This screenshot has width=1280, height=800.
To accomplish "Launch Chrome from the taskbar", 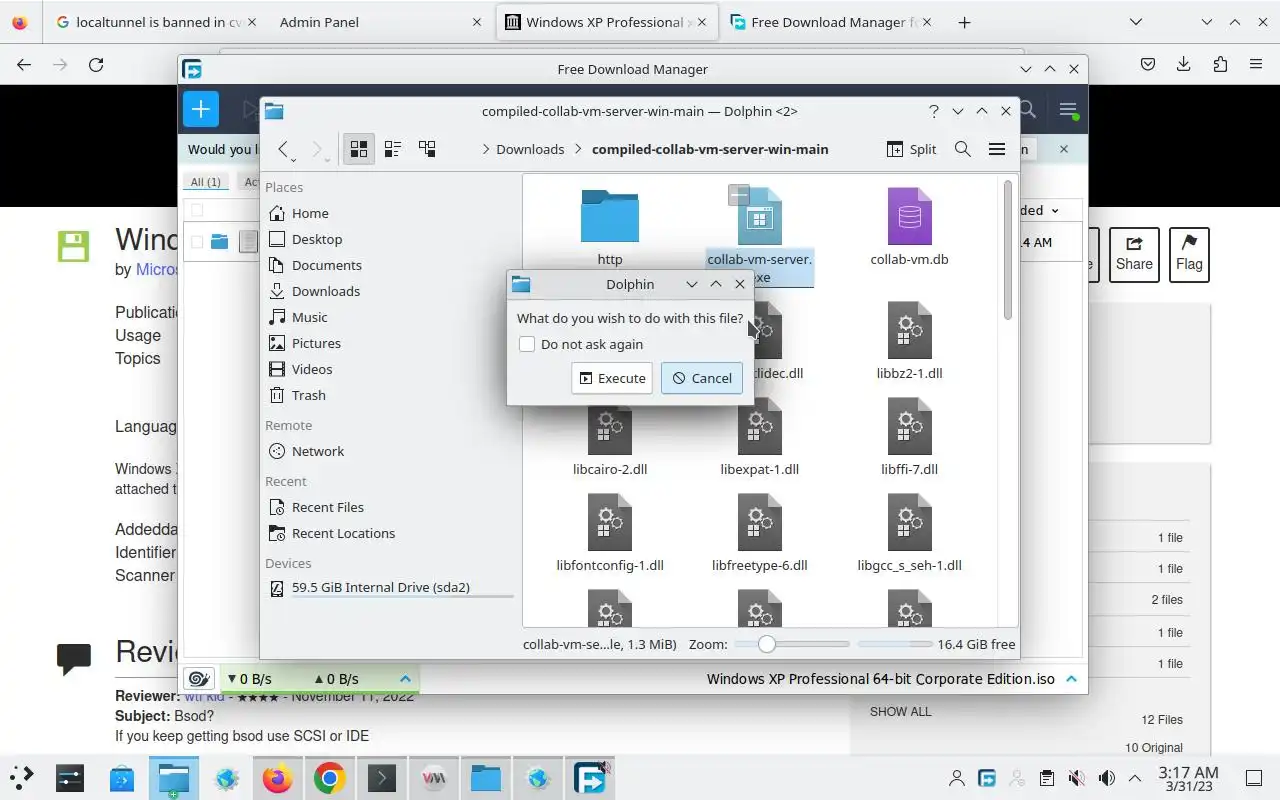I will 329,778.
